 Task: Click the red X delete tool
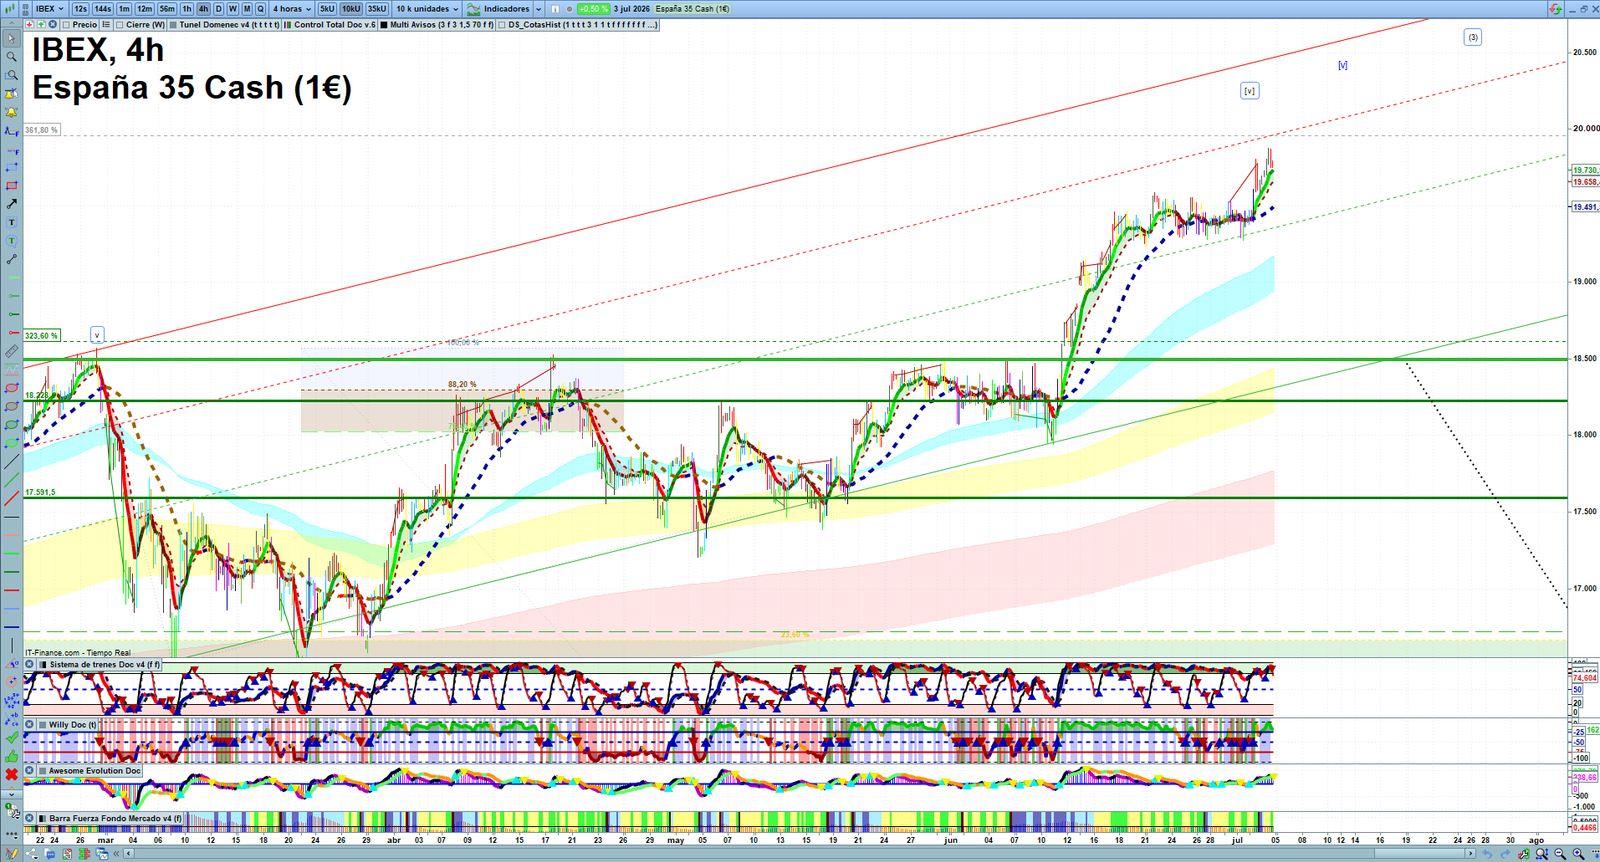[12, 774]
